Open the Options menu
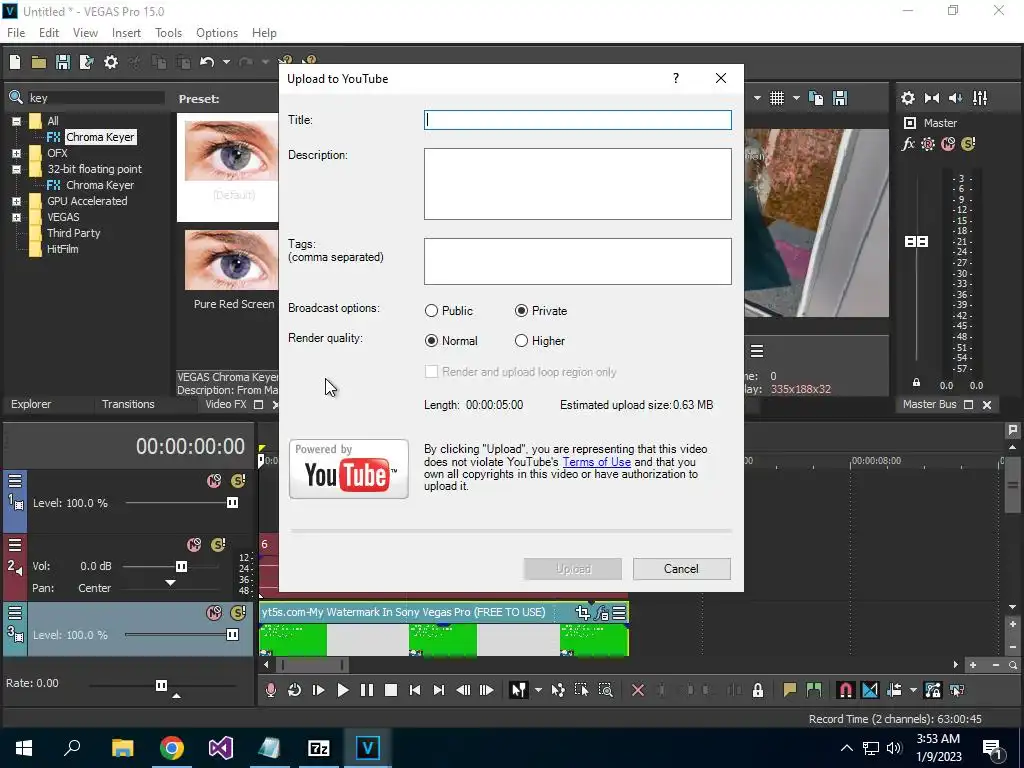This screenshot has width=1024, height=768. coord(217,33)
